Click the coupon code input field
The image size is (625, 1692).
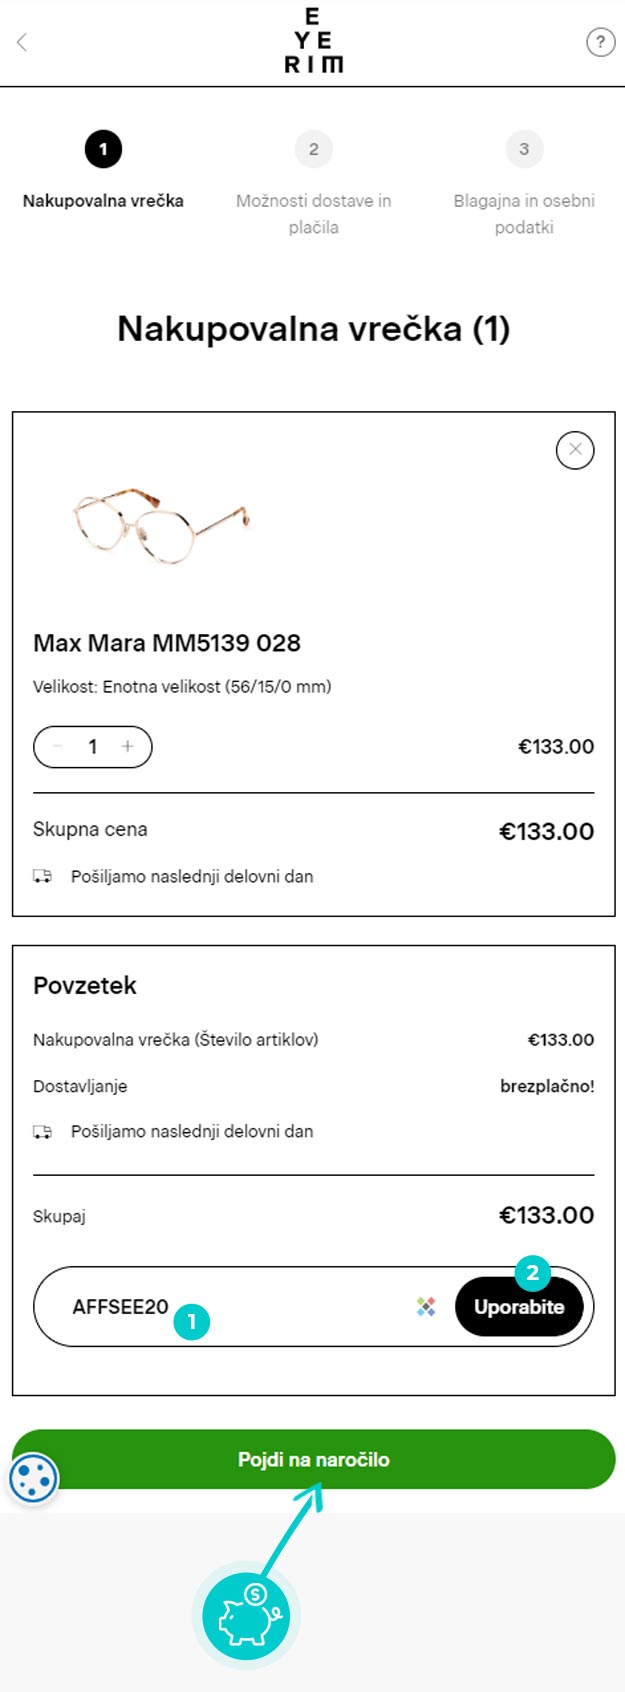pos(240,1307)
